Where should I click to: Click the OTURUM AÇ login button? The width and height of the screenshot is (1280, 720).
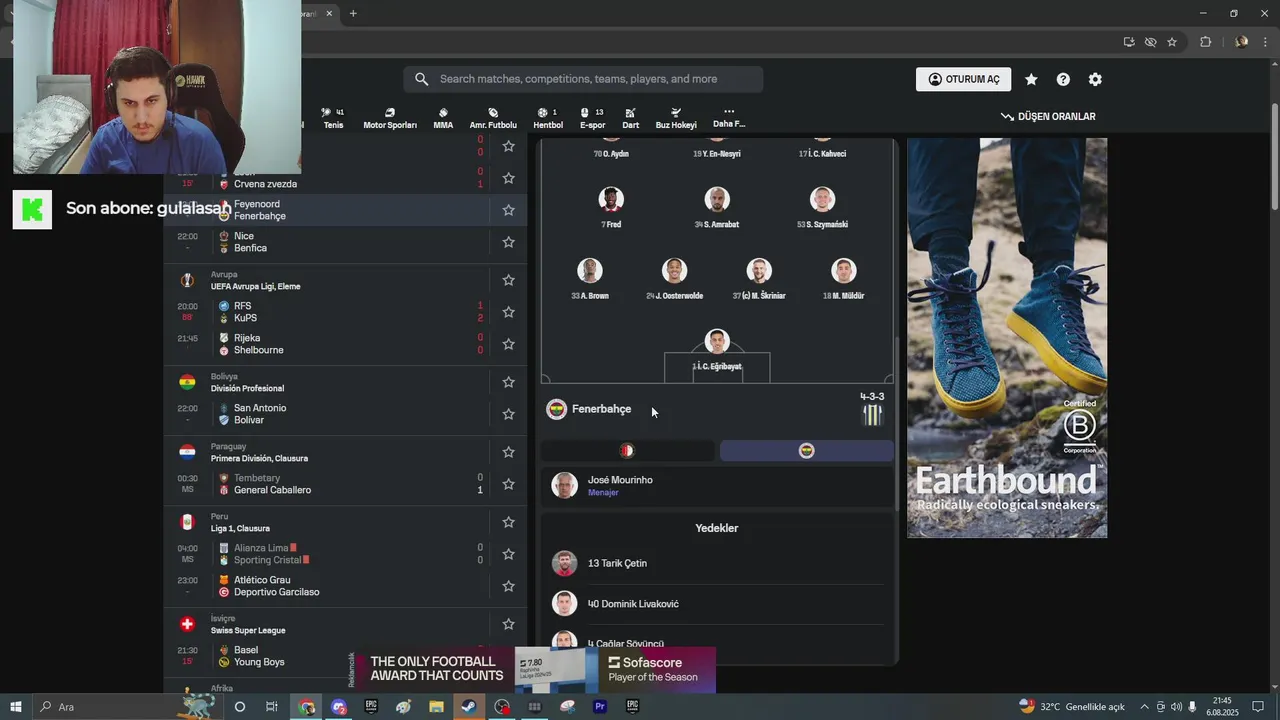963,79
